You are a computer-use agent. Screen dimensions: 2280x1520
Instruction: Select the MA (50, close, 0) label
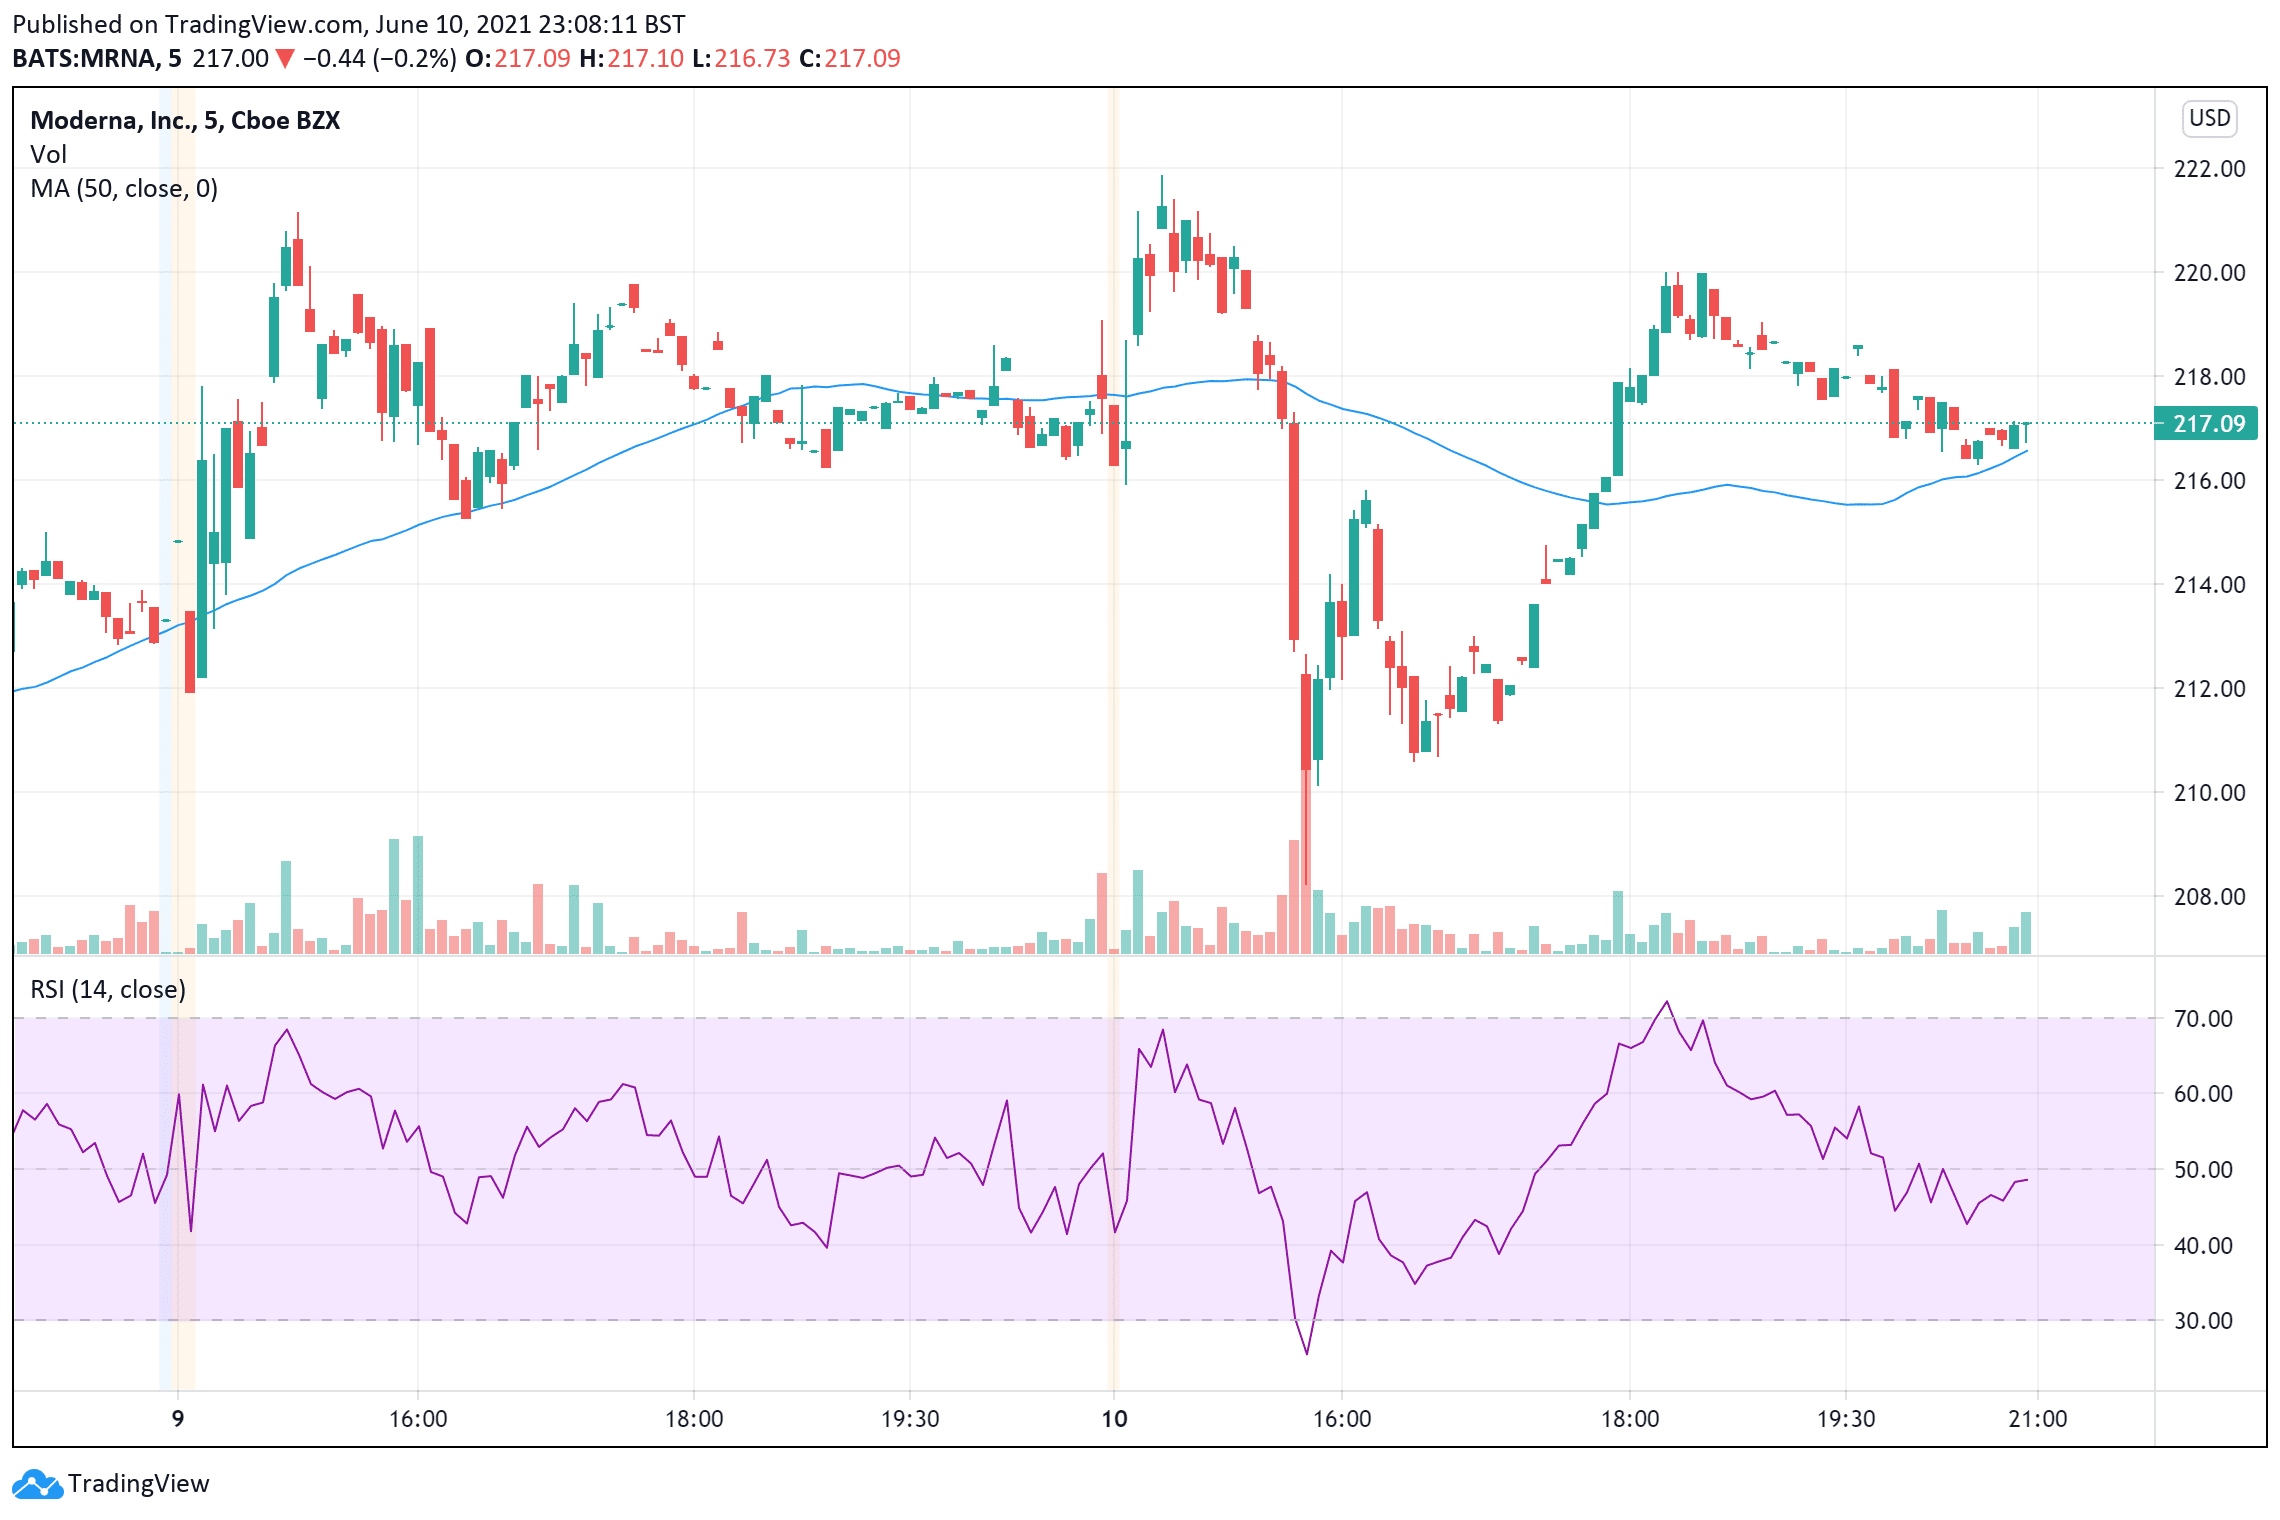point(124,188)
